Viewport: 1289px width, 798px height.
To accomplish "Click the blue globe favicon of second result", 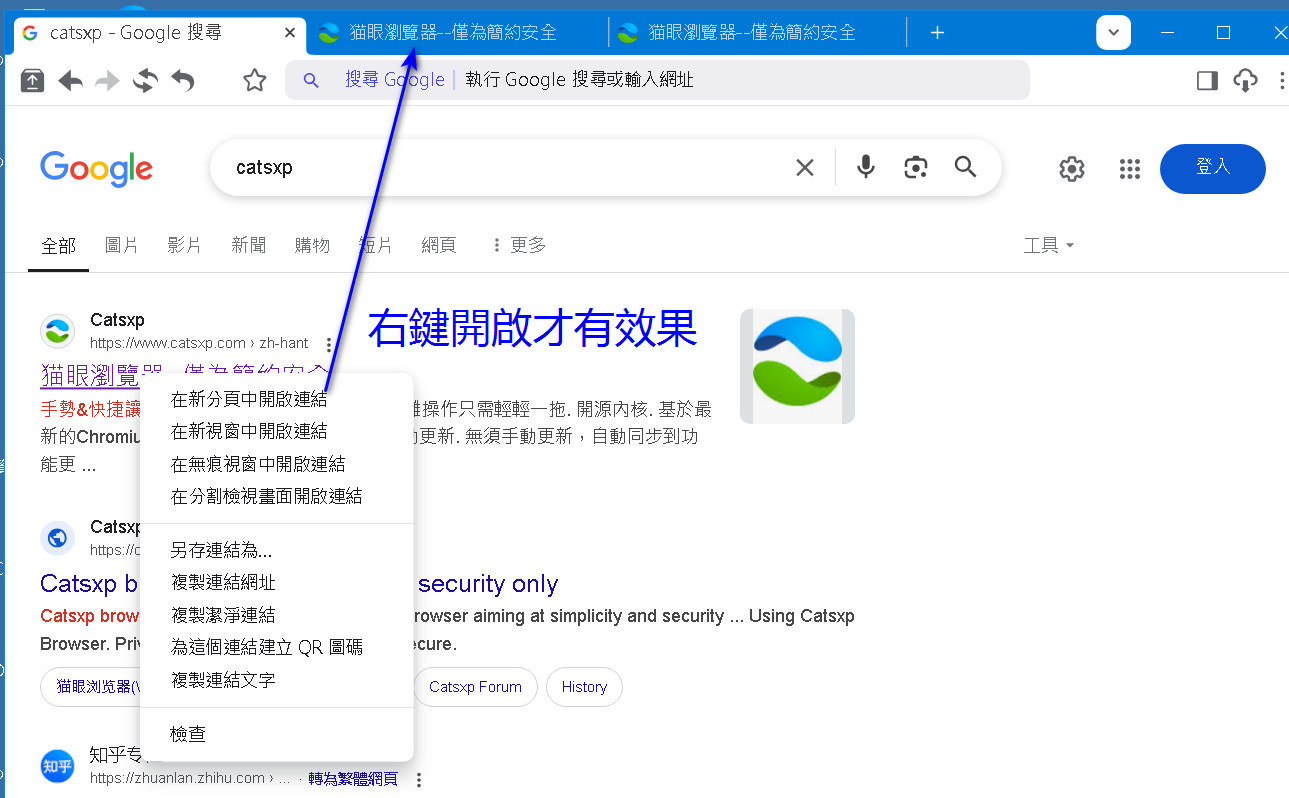I will [57, 538].
